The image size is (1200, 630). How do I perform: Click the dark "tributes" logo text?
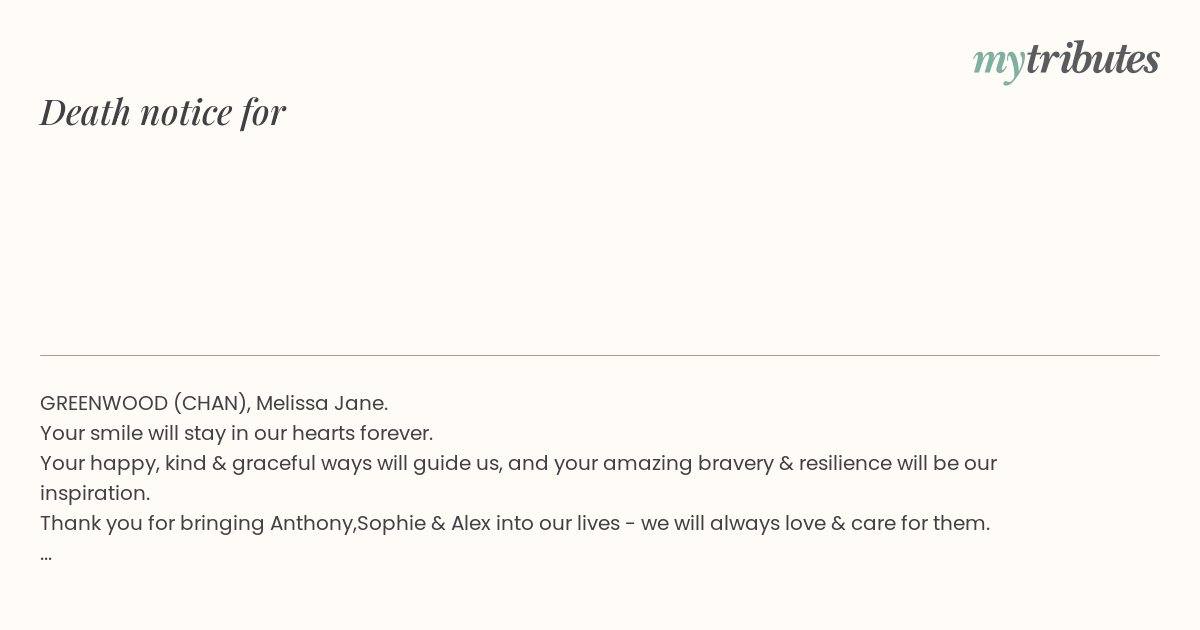coord(1093,58)
